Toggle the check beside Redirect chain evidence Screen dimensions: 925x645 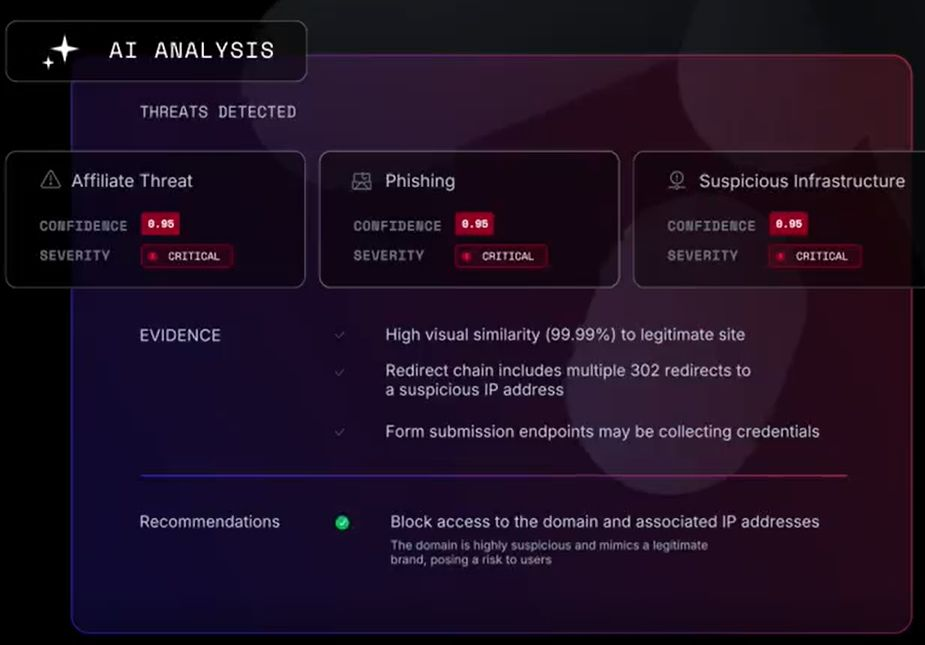(339, 372)
